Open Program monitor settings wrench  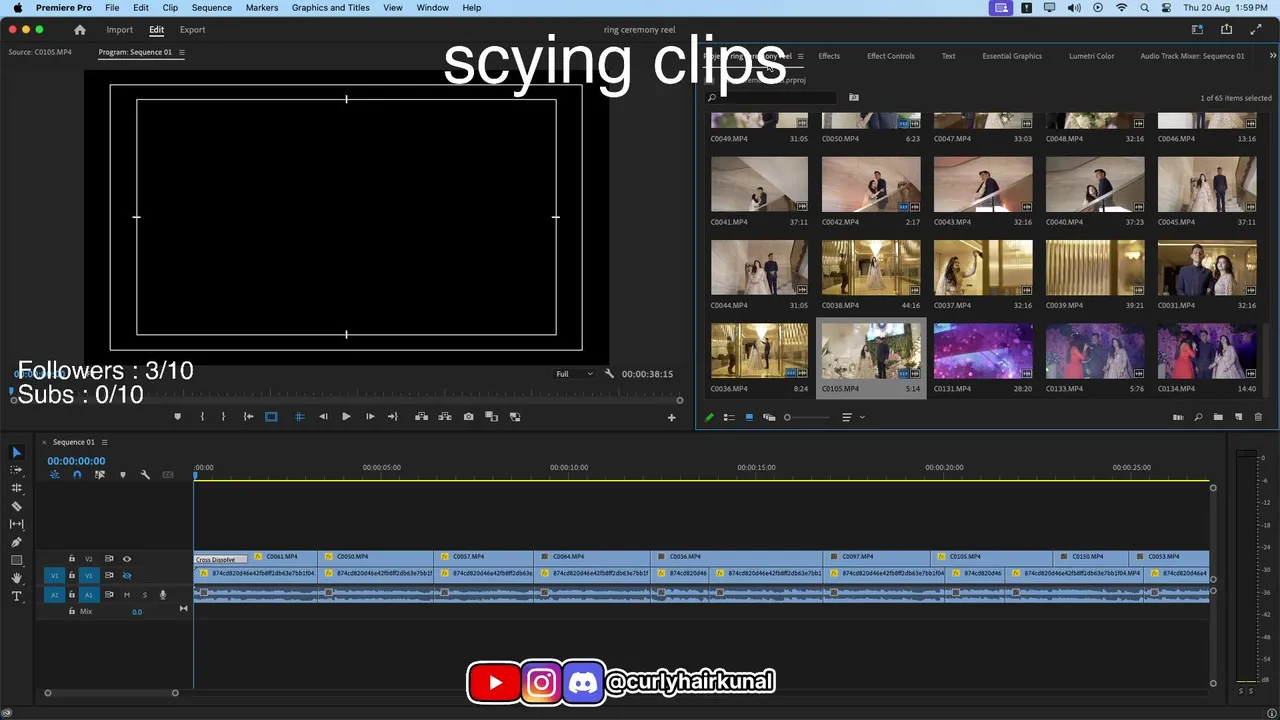609,374
